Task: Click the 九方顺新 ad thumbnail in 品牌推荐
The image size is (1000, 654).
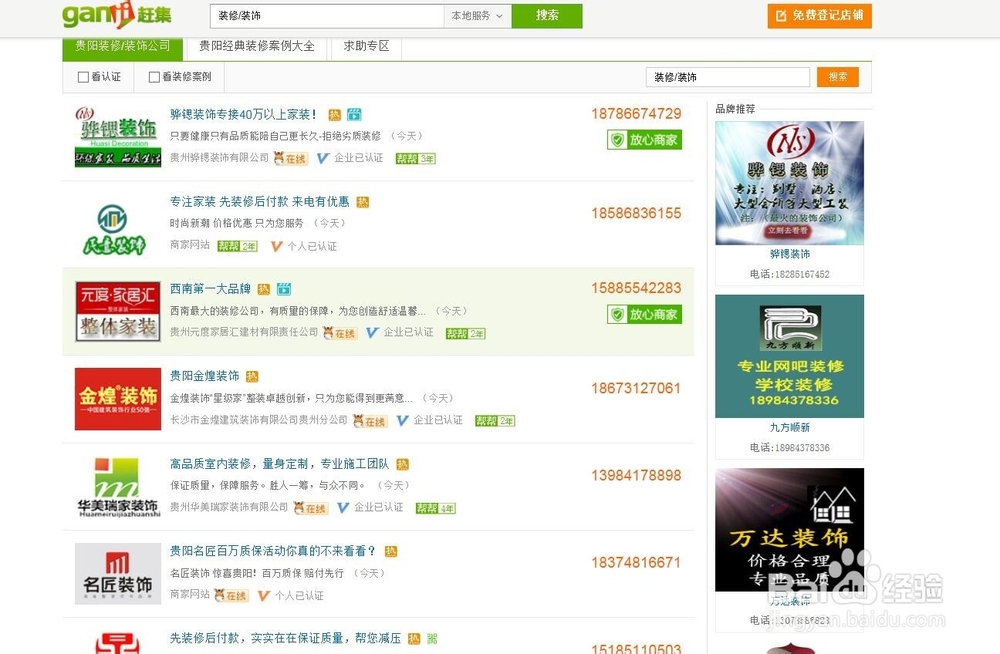Action: click(789, 356)
